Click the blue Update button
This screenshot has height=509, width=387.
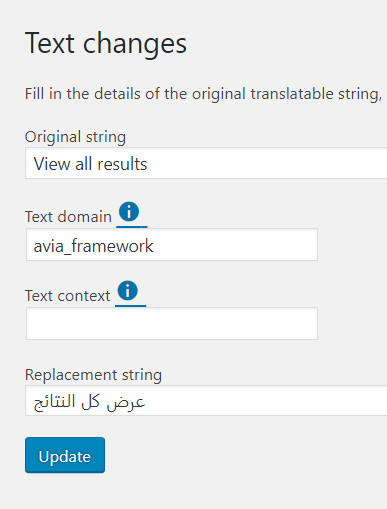[65, 455]
